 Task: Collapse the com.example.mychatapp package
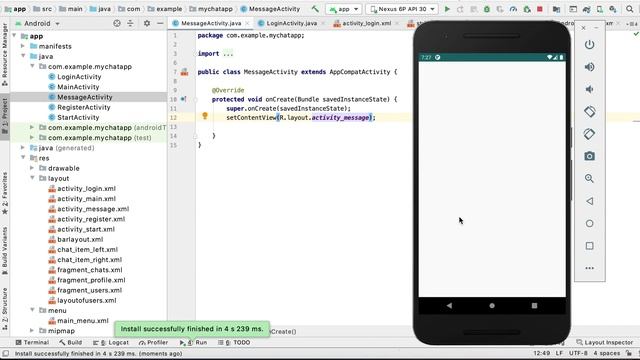32,66
